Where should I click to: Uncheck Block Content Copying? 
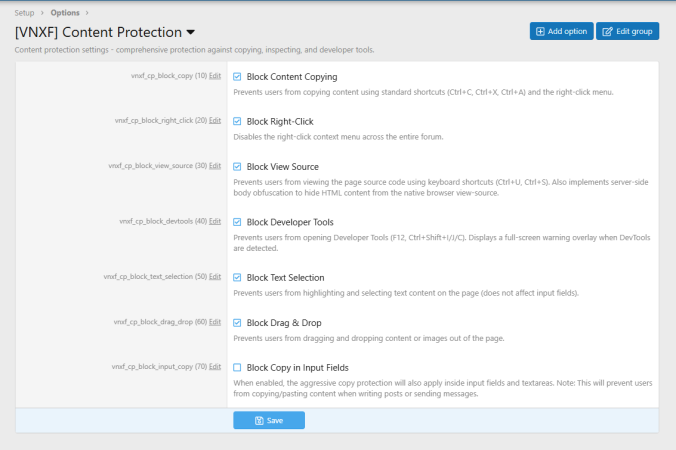[x=237, y=77]
